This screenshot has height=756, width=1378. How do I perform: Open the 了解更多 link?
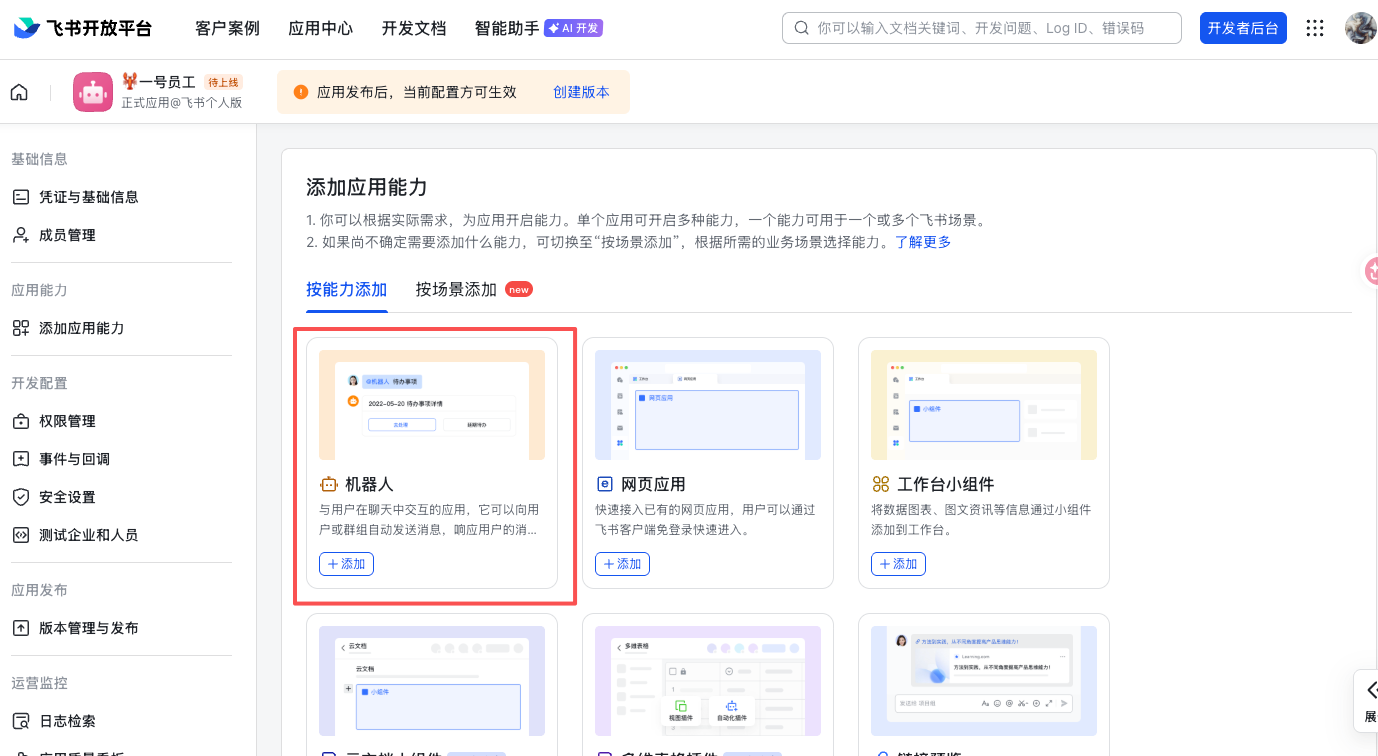[x=922, y=242]
